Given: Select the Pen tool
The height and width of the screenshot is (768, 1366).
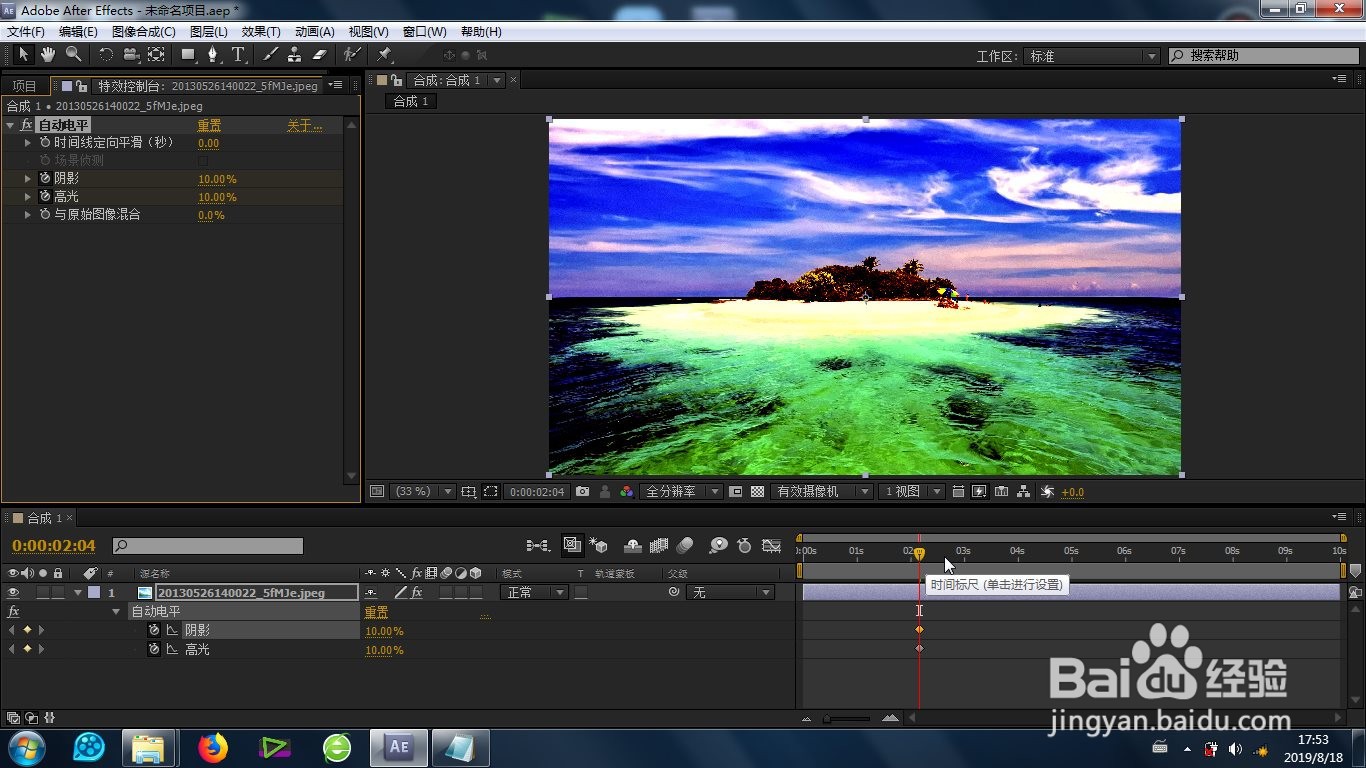Looking at the screenshot, I should [213, 54].
